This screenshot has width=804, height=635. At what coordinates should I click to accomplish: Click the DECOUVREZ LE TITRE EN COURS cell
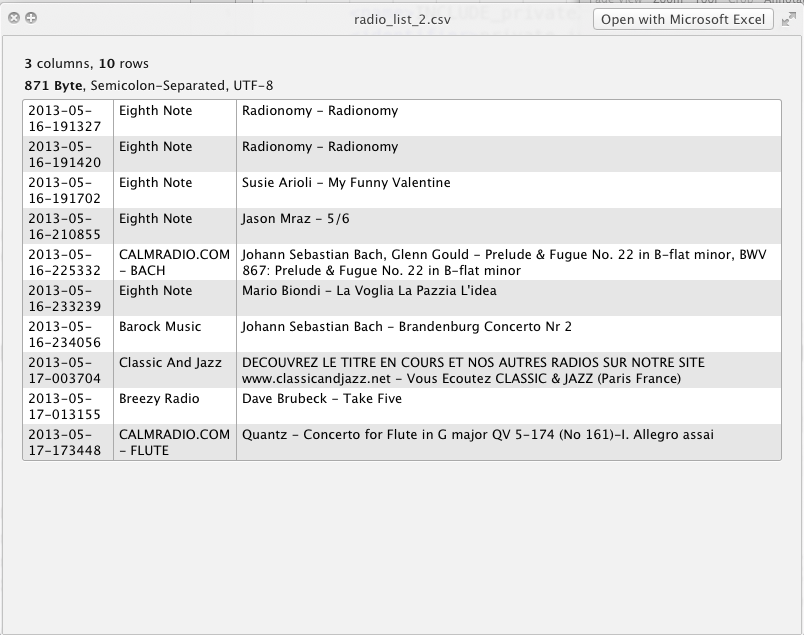point(509,370)
